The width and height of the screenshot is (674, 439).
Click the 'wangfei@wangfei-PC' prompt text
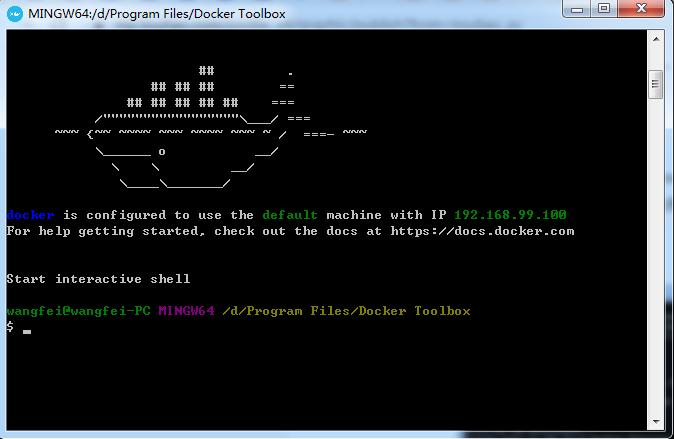[x=78, y=311]
